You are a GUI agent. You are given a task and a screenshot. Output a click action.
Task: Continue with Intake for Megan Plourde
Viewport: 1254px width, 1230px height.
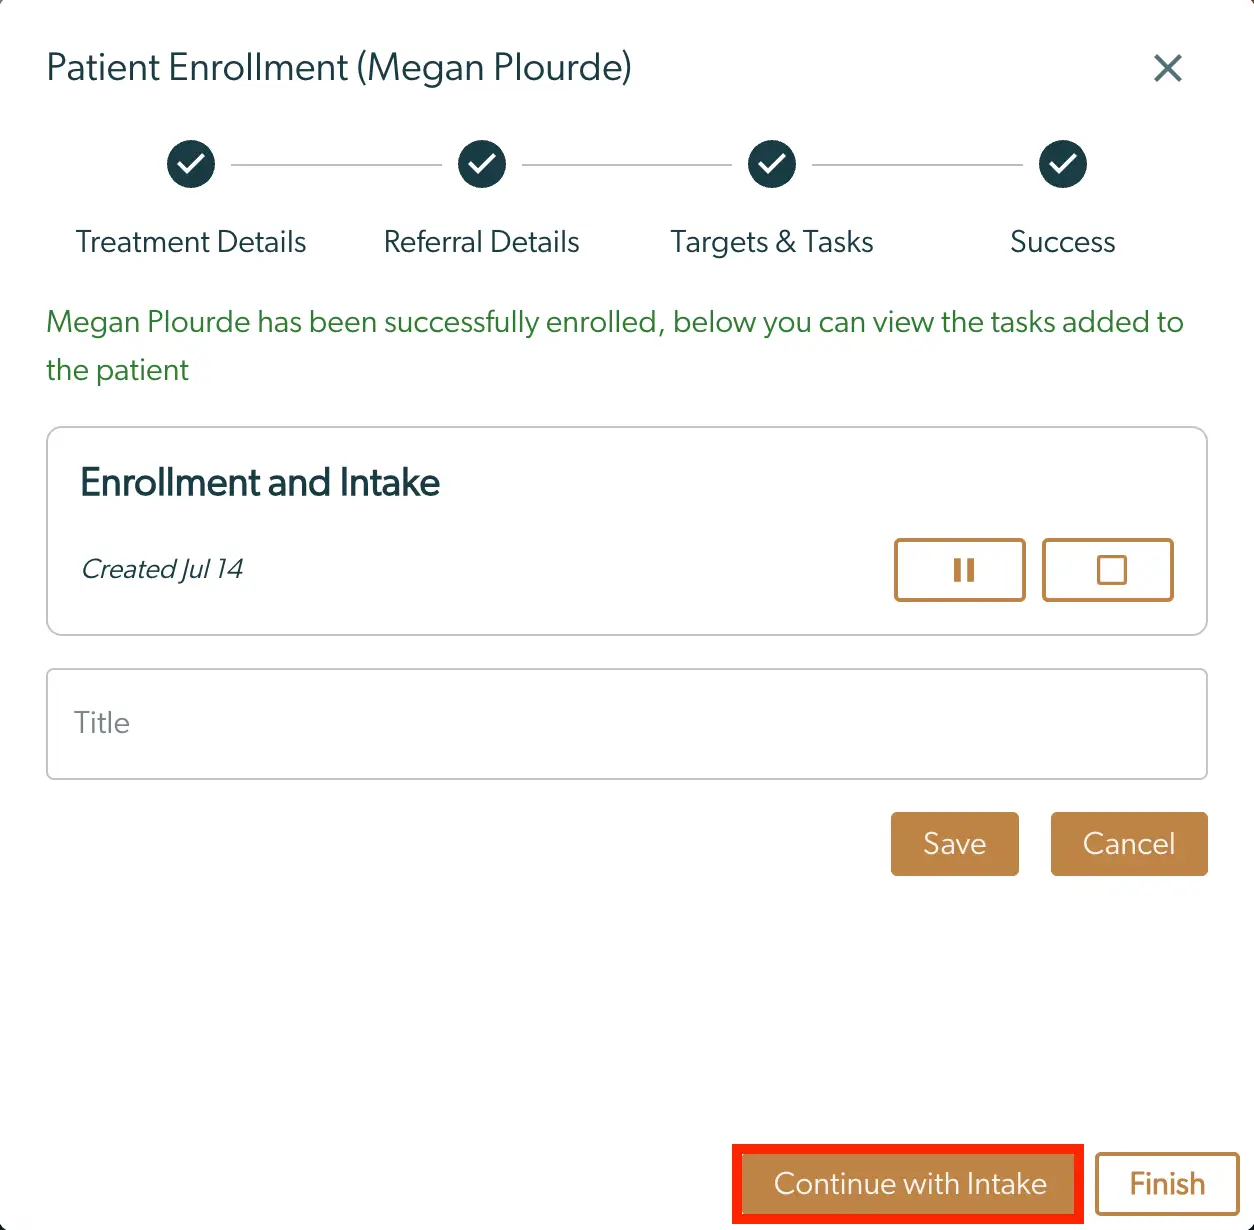(908, 1183)
